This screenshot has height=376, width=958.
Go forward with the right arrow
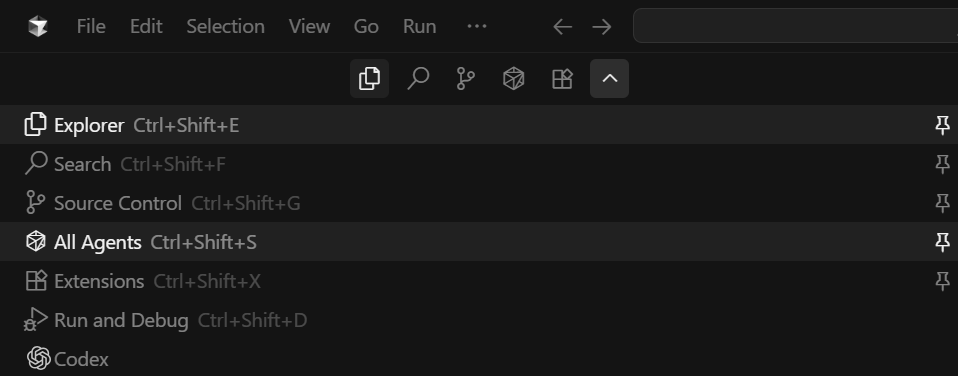602,26
